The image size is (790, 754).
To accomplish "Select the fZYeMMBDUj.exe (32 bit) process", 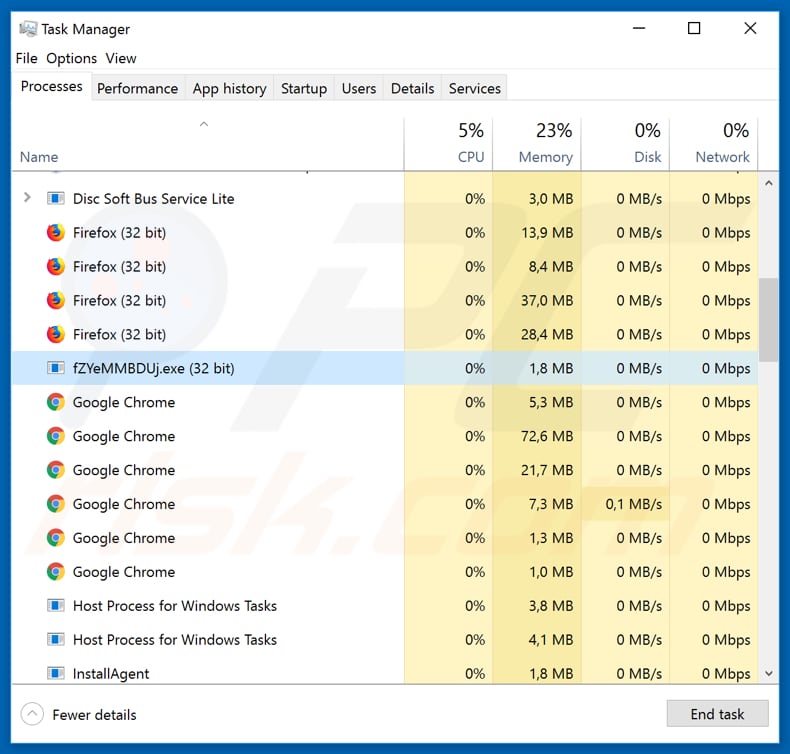I will click(x=385, y=368).
